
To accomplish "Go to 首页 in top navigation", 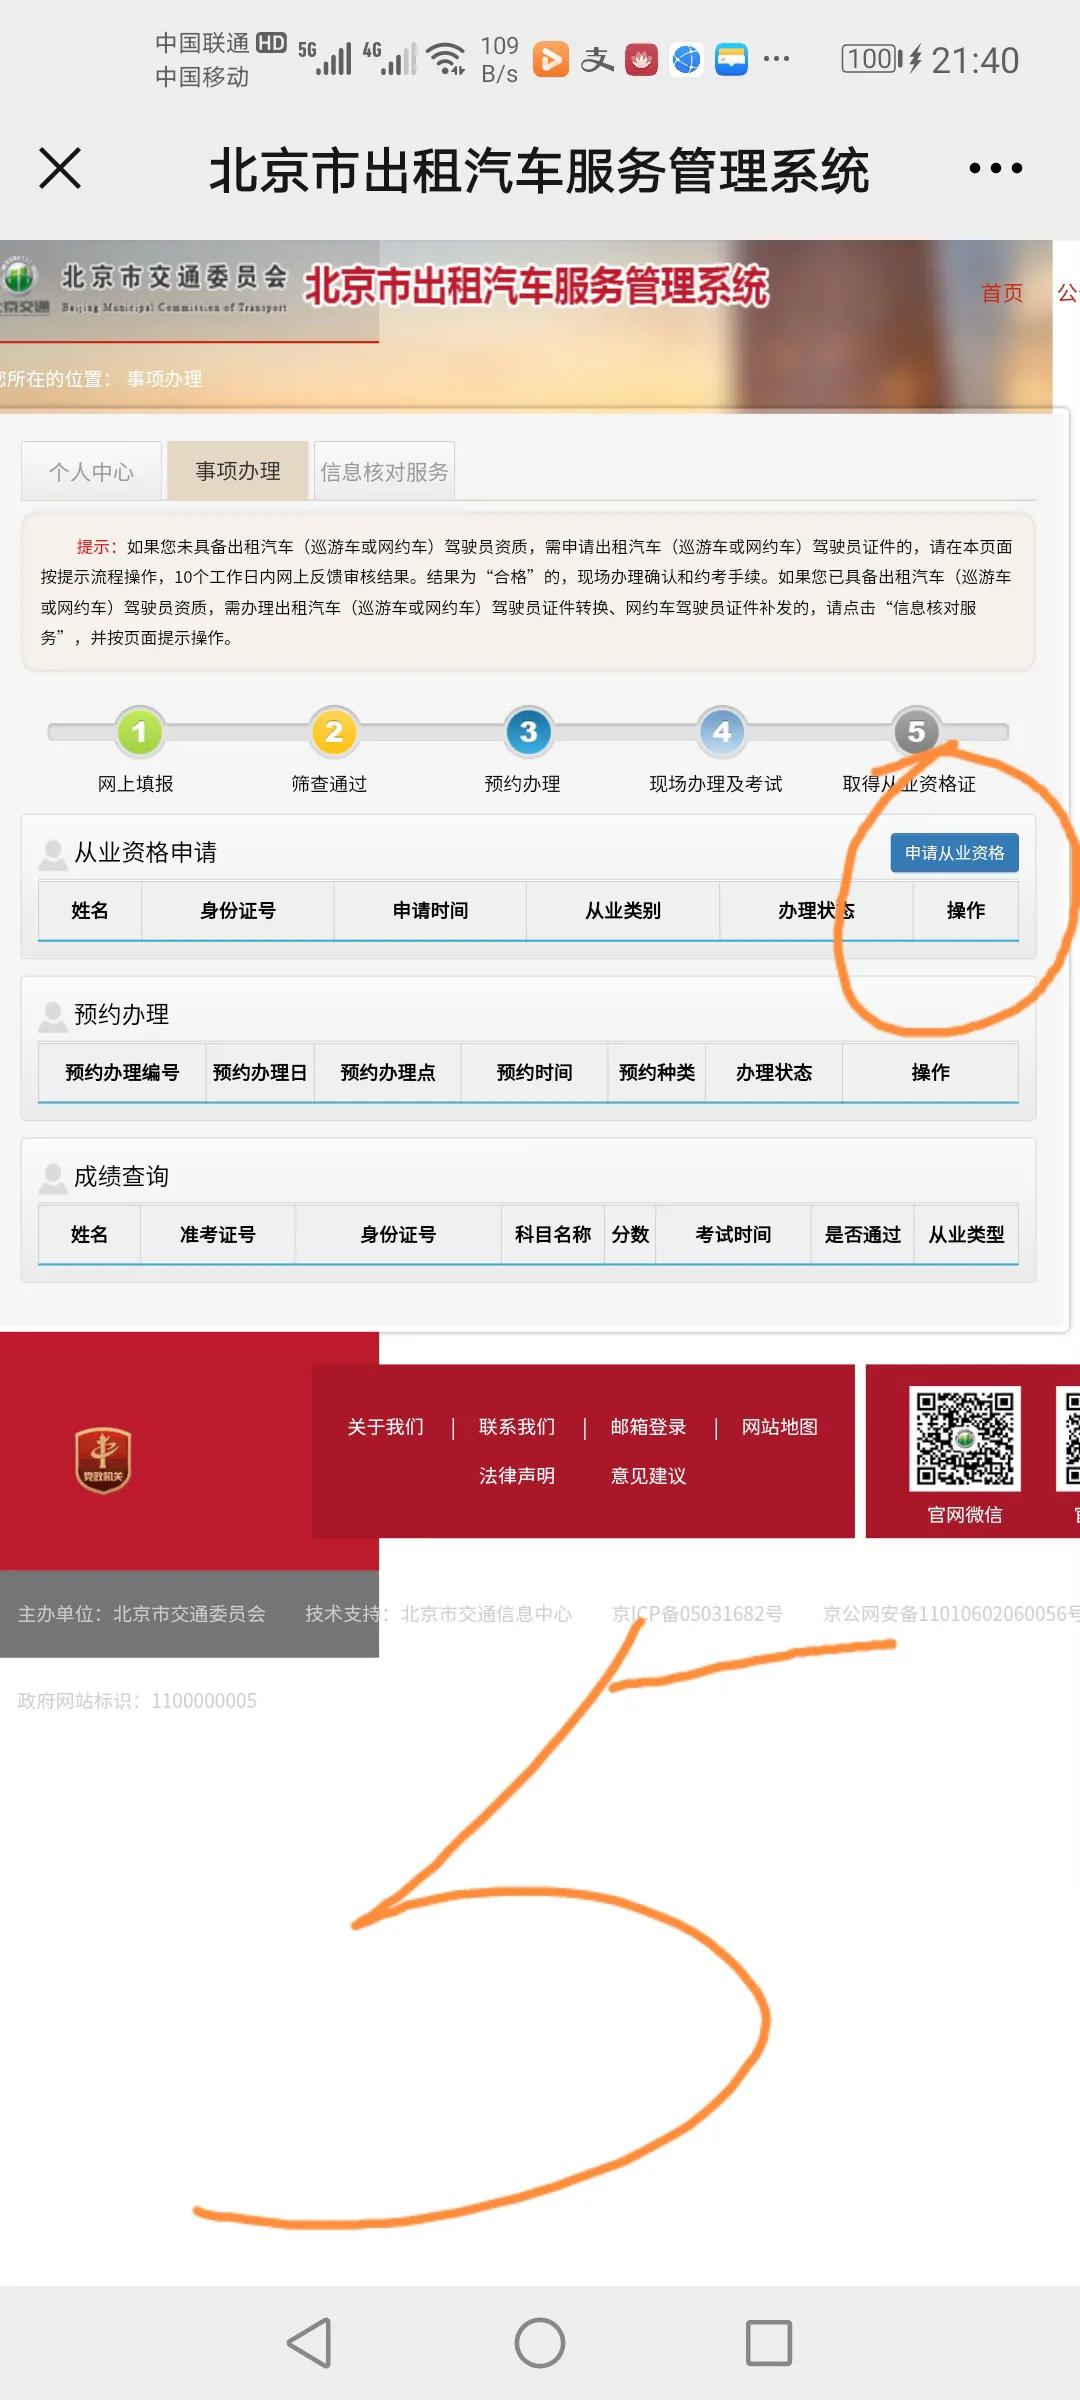I will [x=1002, y=293].
